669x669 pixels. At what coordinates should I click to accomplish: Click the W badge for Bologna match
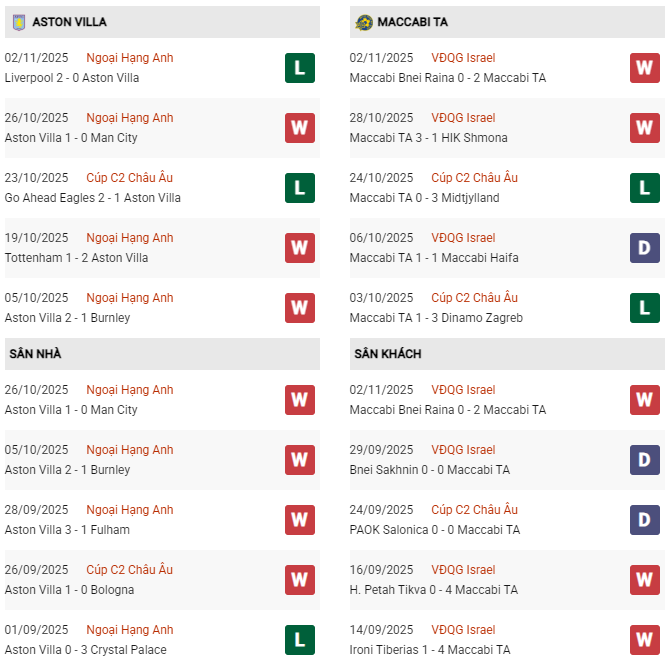[299, 580]
